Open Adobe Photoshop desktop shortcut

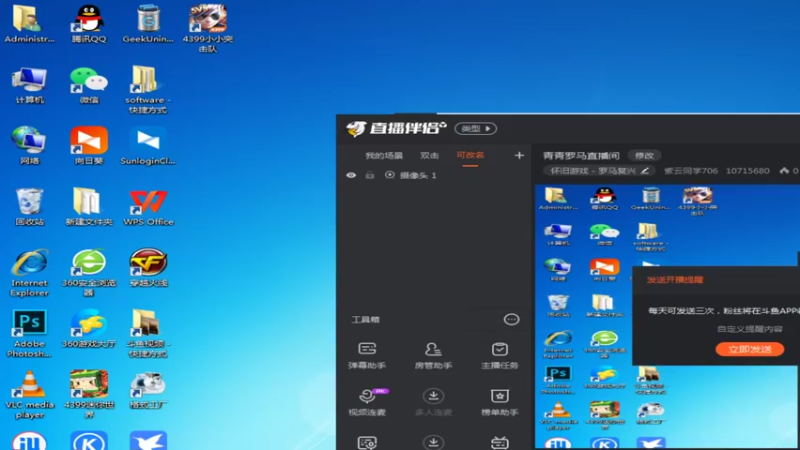pos(29,333)
